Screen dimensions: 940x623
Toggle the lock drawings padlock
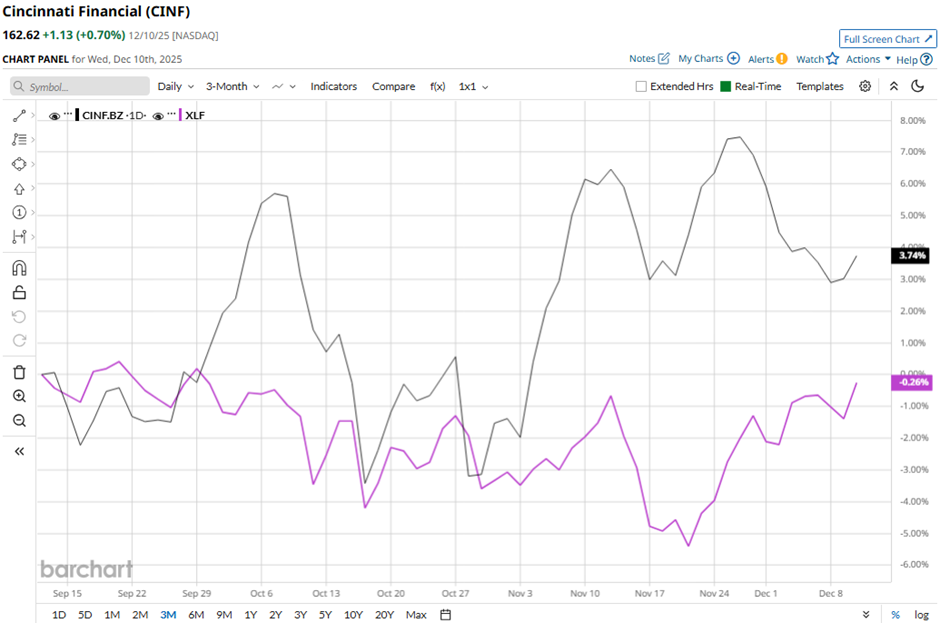click(19, 292)
